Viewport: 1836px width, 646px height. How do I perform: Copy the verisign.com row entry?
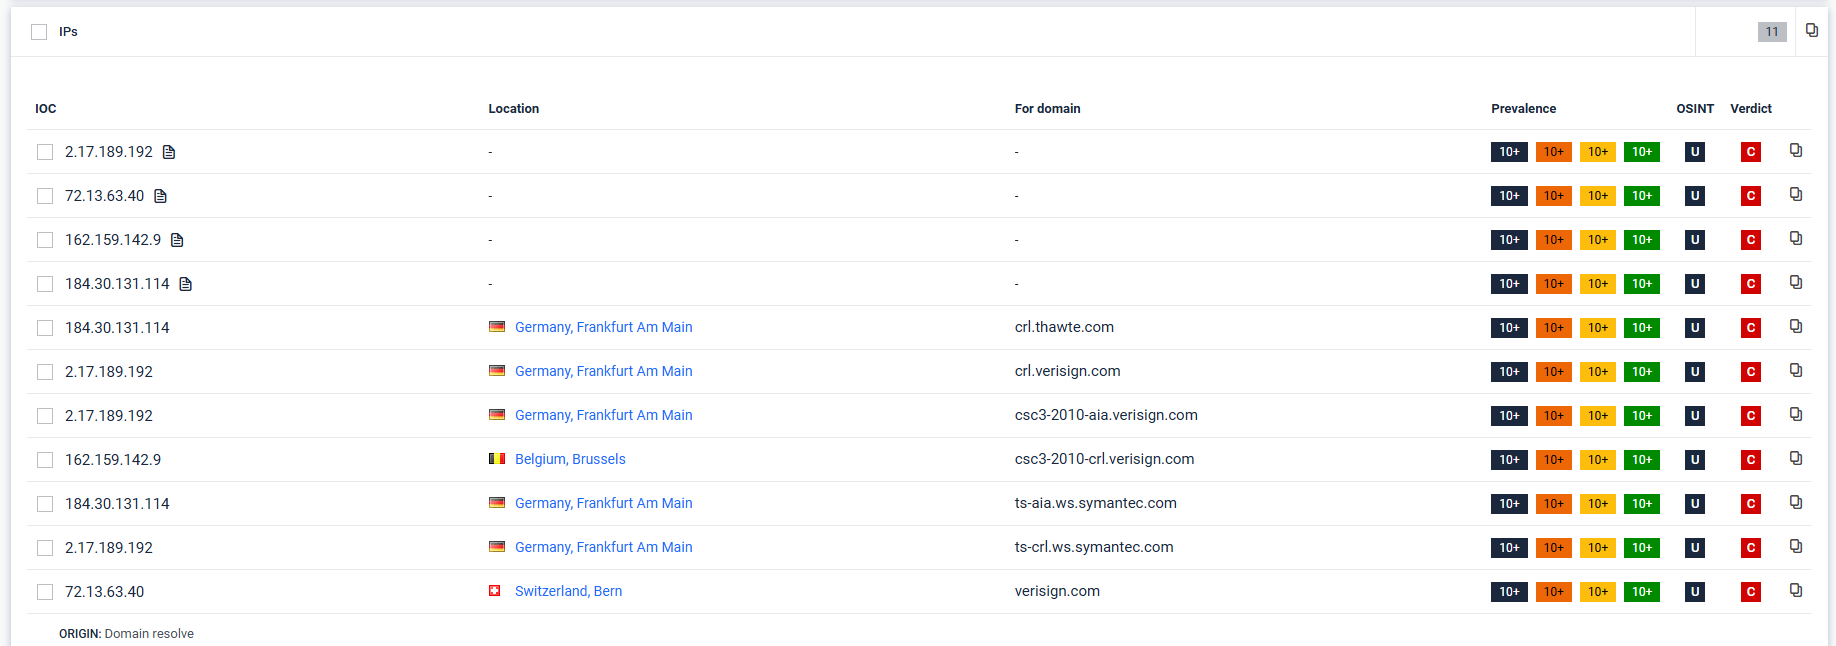(x=1795, y=591)
